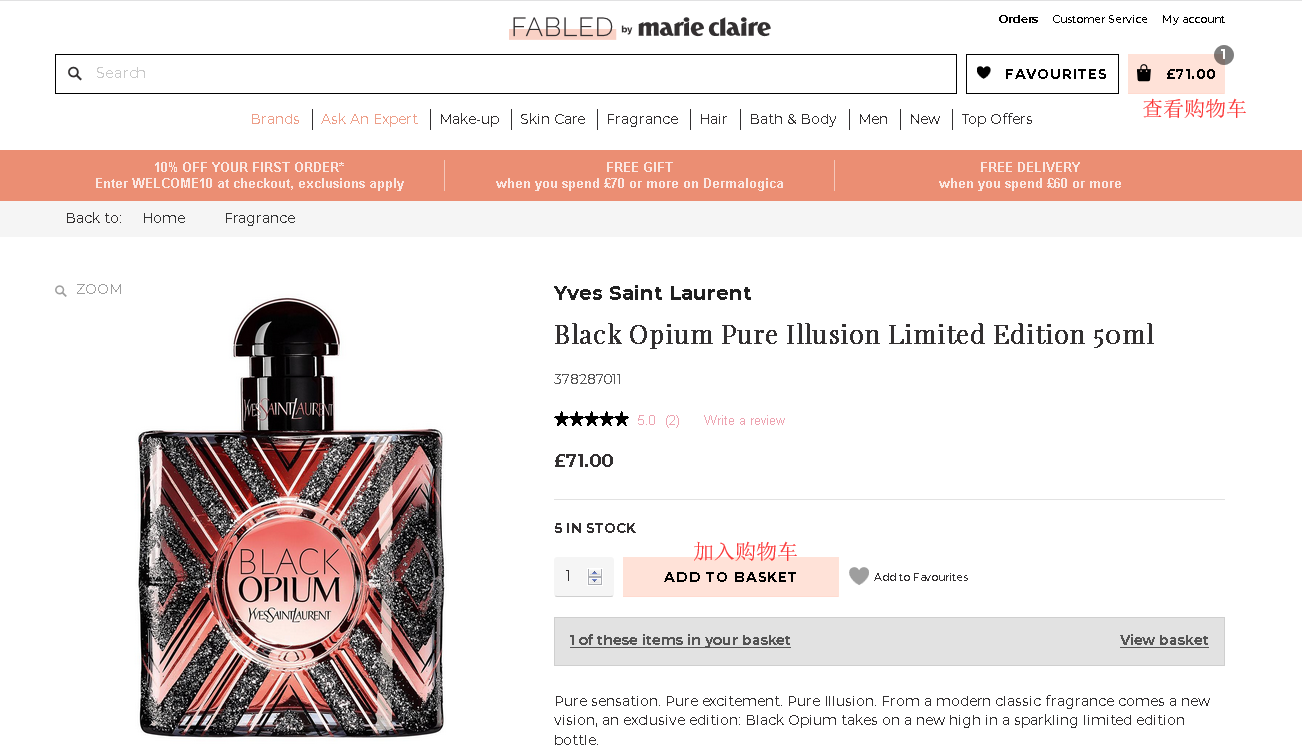Viewport: 1302px width, 746px height.
Task: Click the grey heart Add to Favourites icon
Action: [x=858, y=577]
